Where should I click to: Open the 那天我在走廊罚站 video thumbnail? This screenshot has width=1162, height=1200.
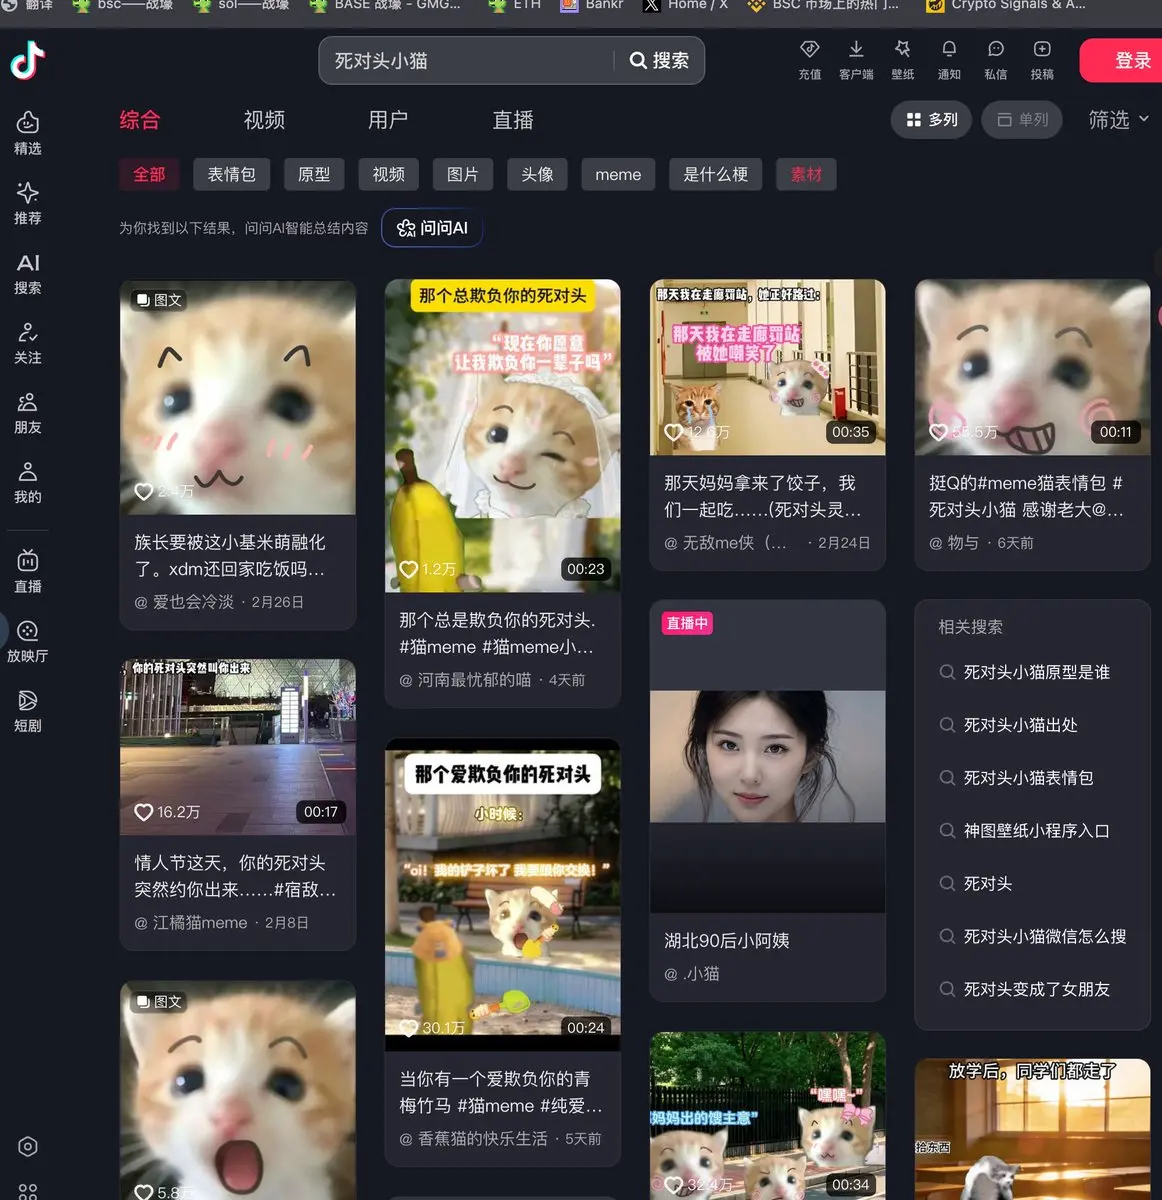[768, 367]
